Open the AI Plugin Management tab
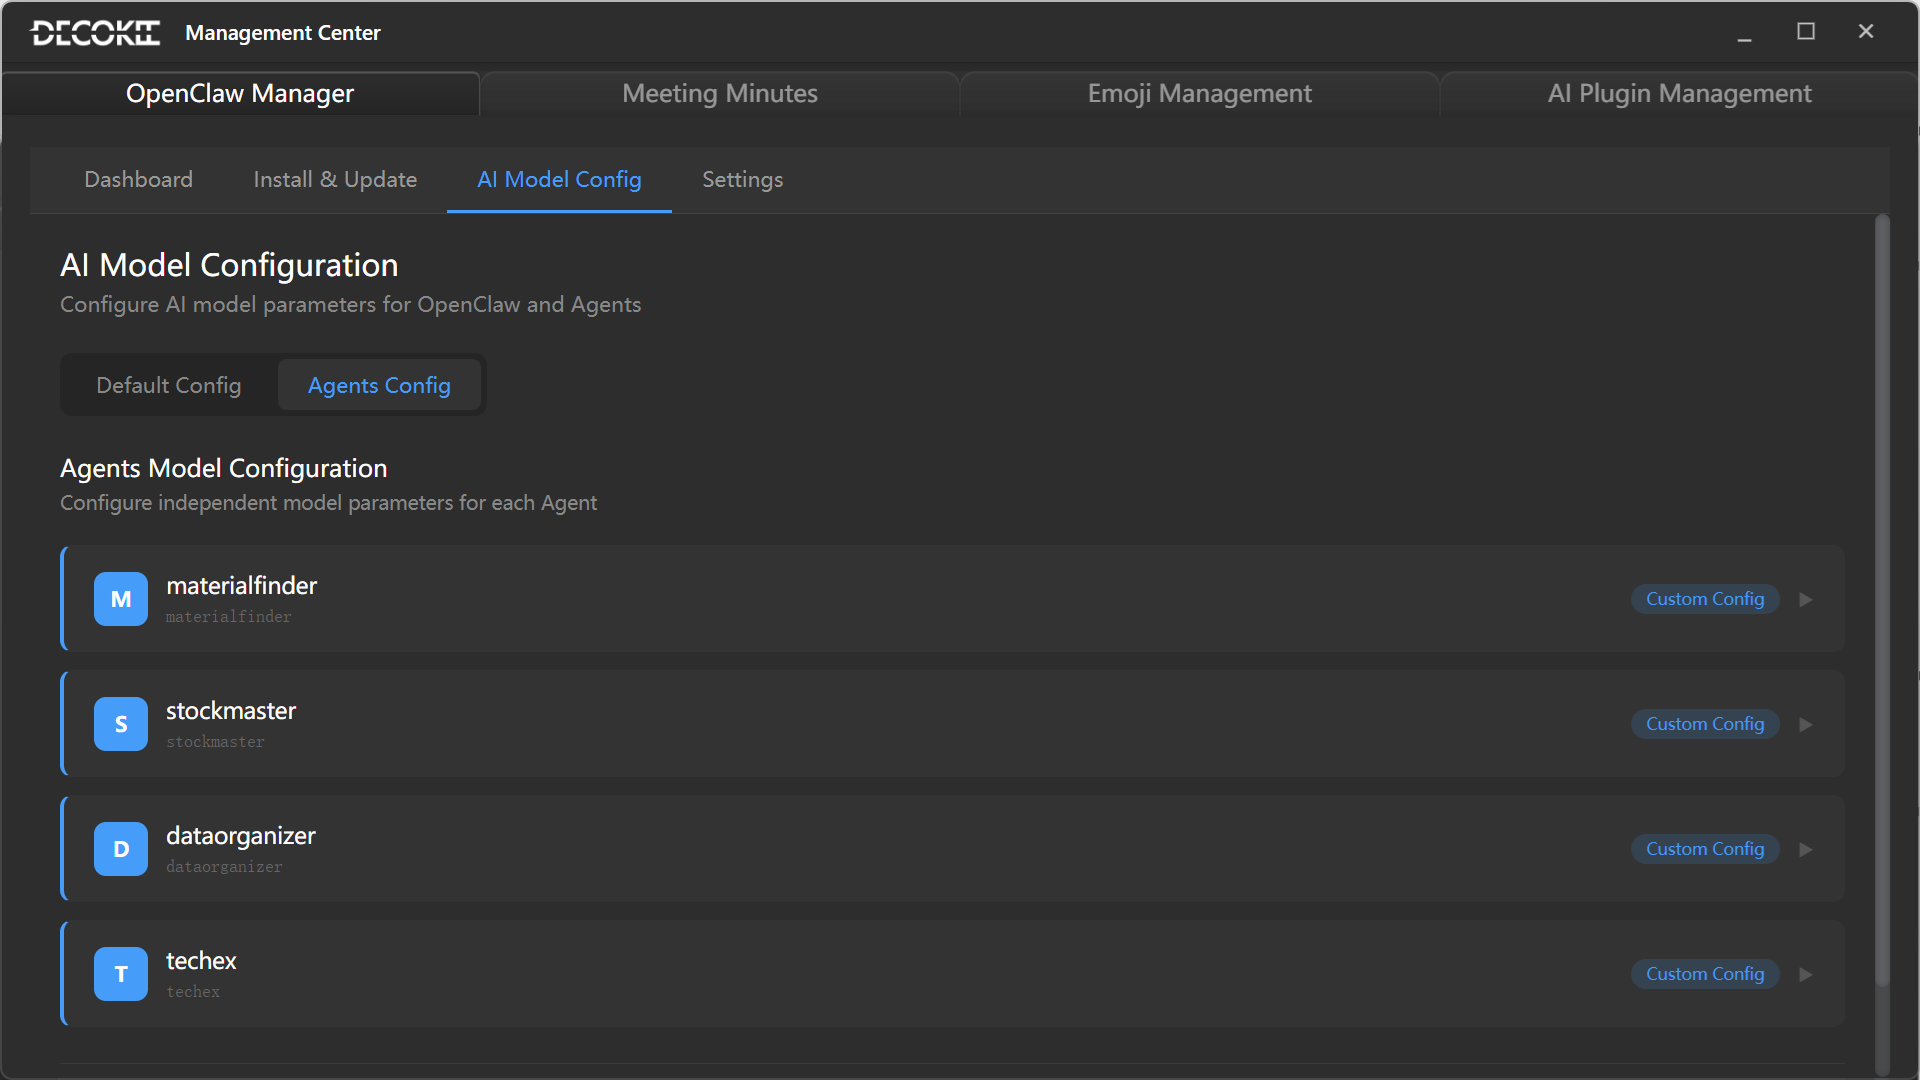 1679,93
